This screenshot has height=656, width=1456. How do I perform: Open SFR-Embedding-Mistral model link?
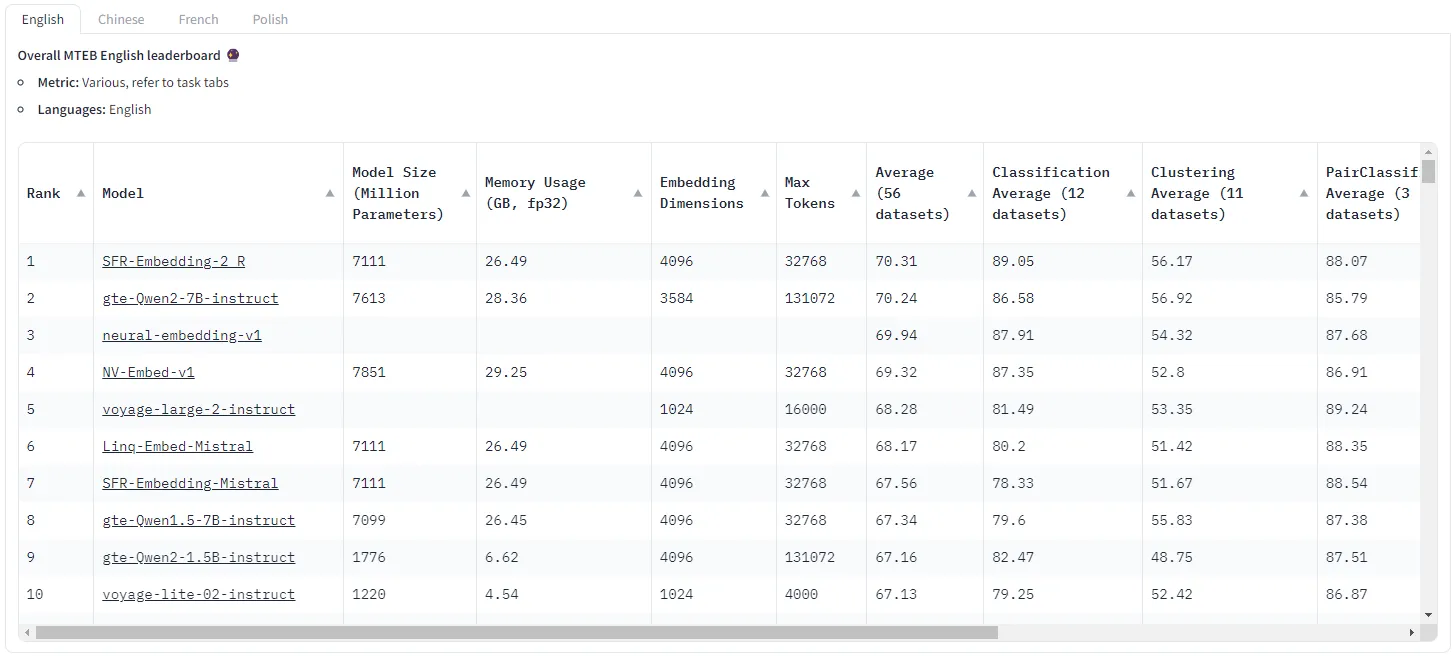pos(190,483)
